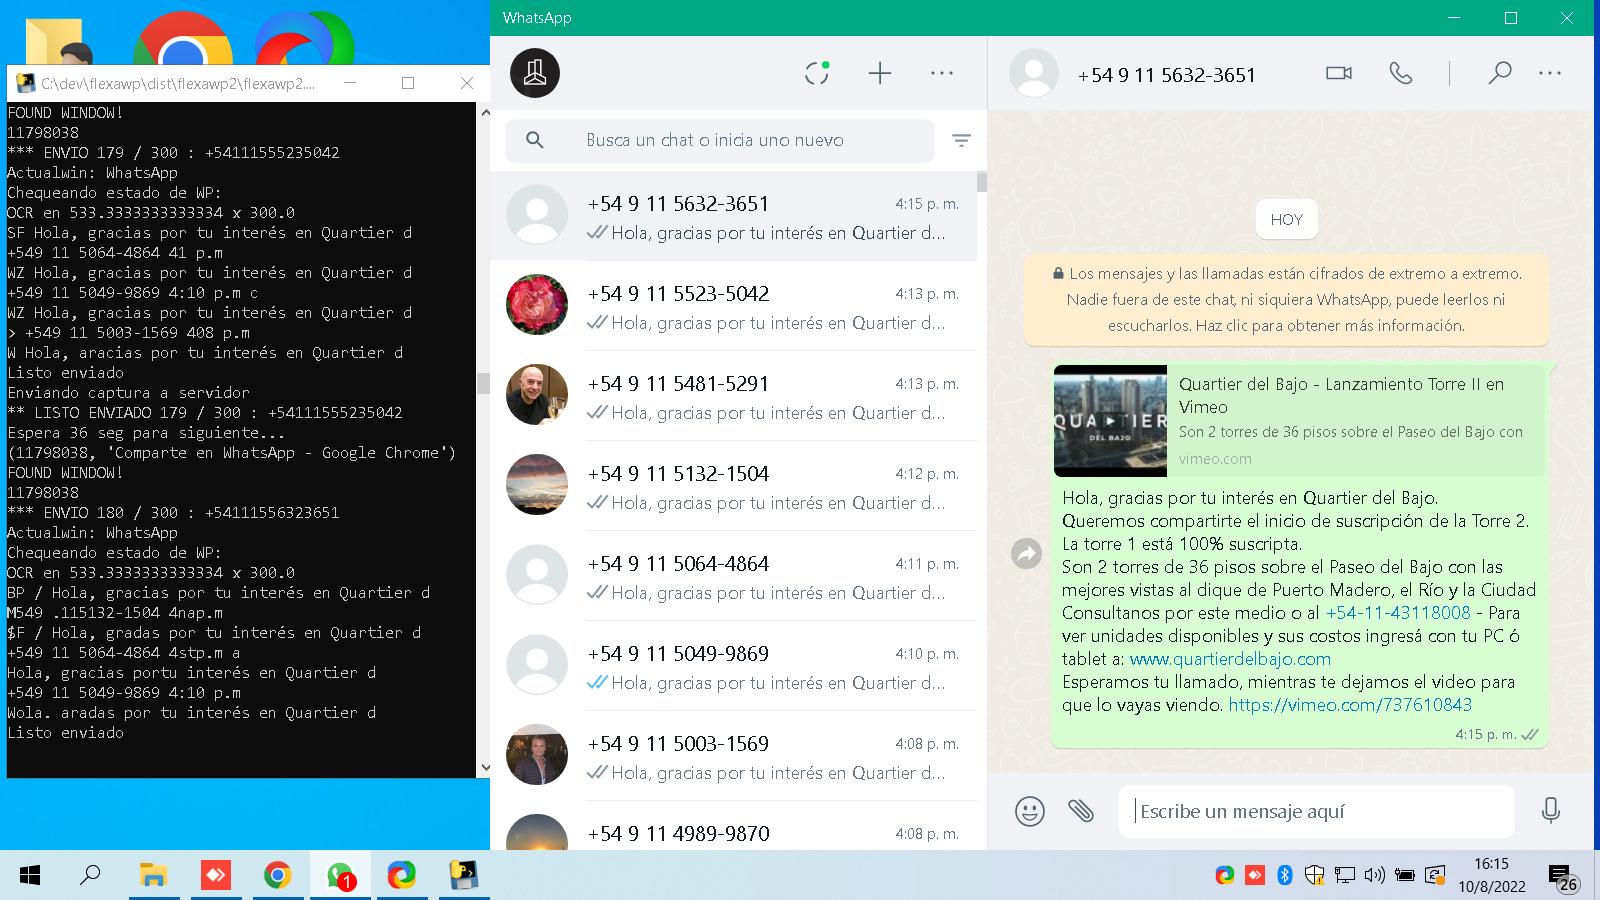Switch to Microsoft Edge in the taskbar
The width and height of the screenshot is (1600, 900).
pos(402,876)
